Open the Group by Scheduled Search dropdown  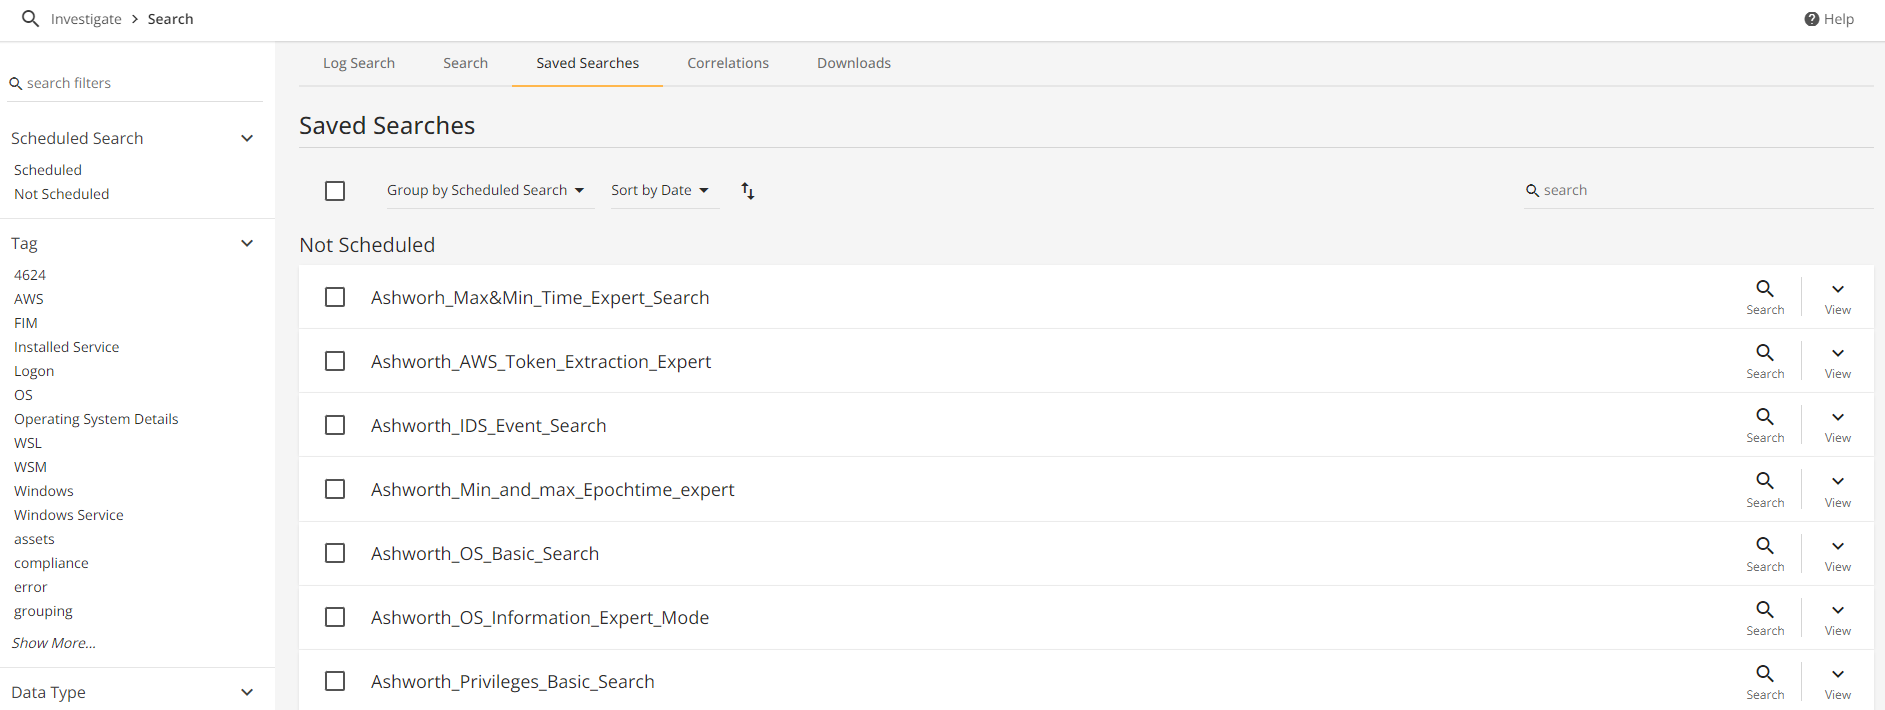[485, 190]
